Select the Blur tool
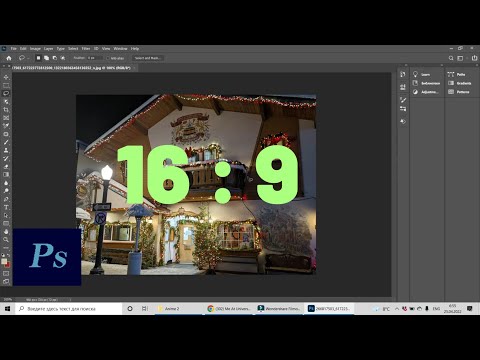This screenshot has width=480, height=360. tap(6, 183)
